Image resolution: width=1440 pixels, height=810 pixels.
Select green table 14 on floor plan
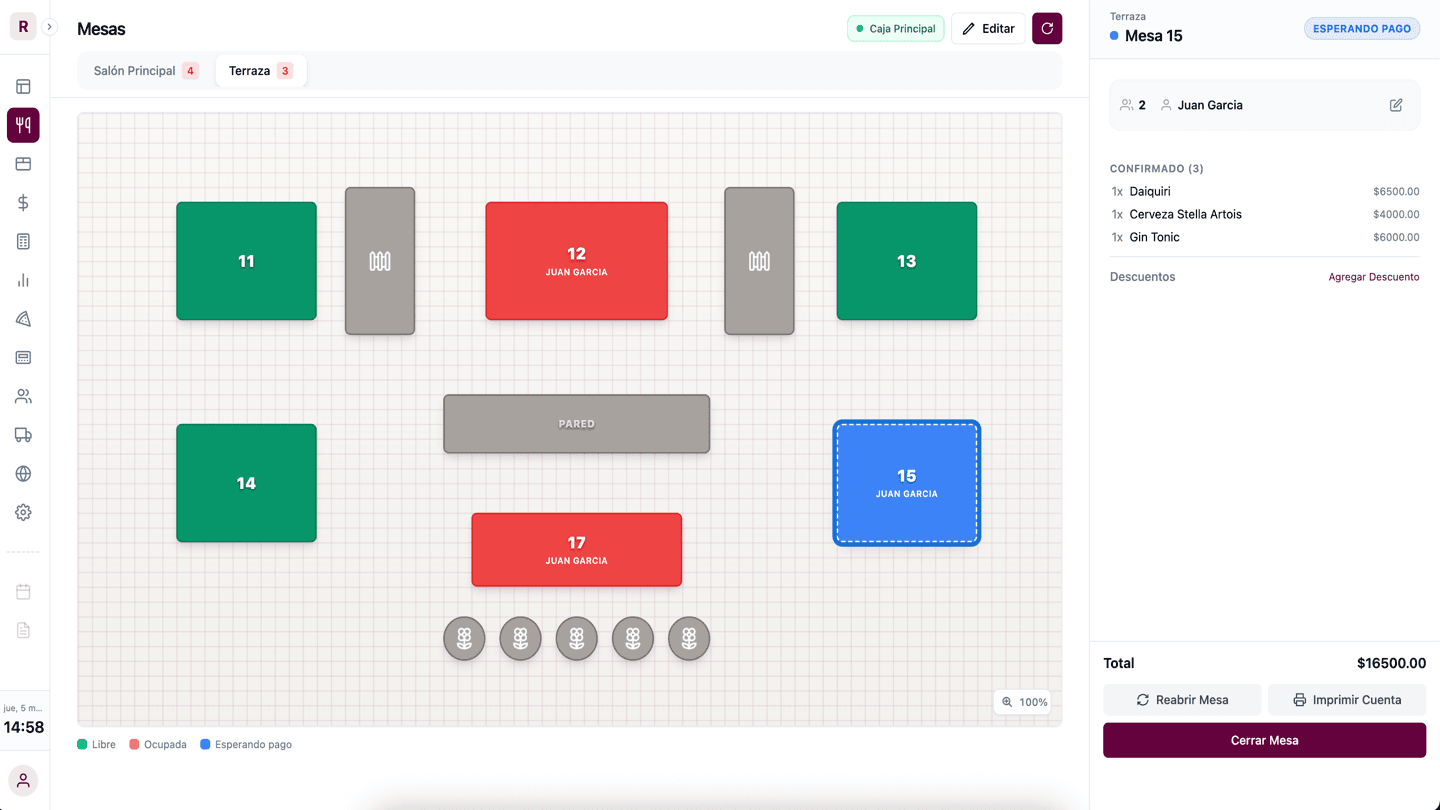pos(246,483)
